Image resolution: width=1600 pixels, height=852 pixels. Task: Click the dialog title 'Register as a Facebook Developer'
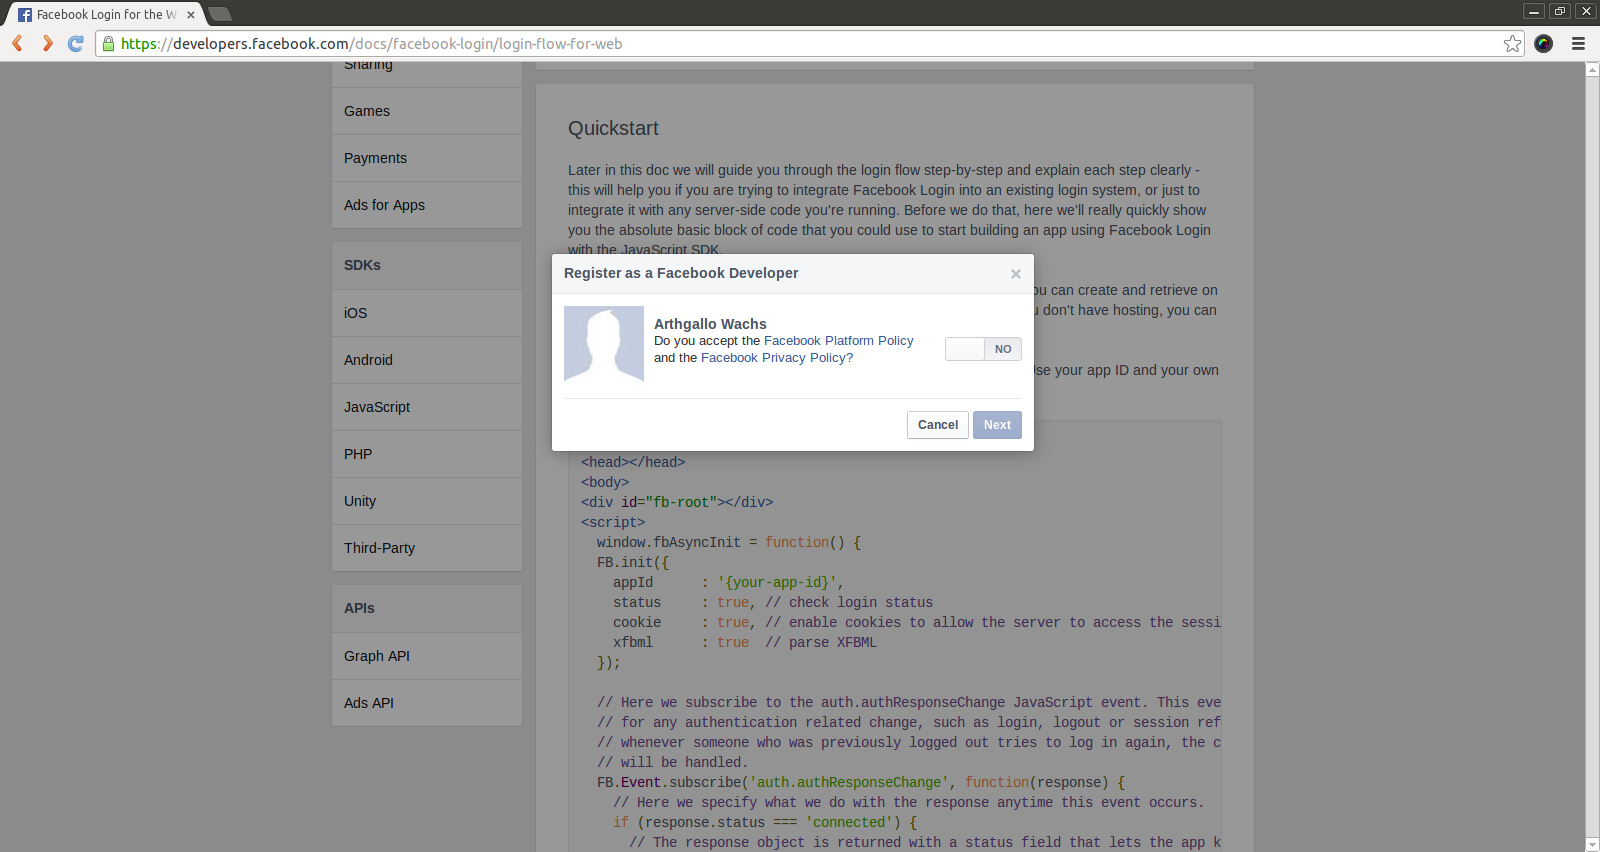(681, 273)
